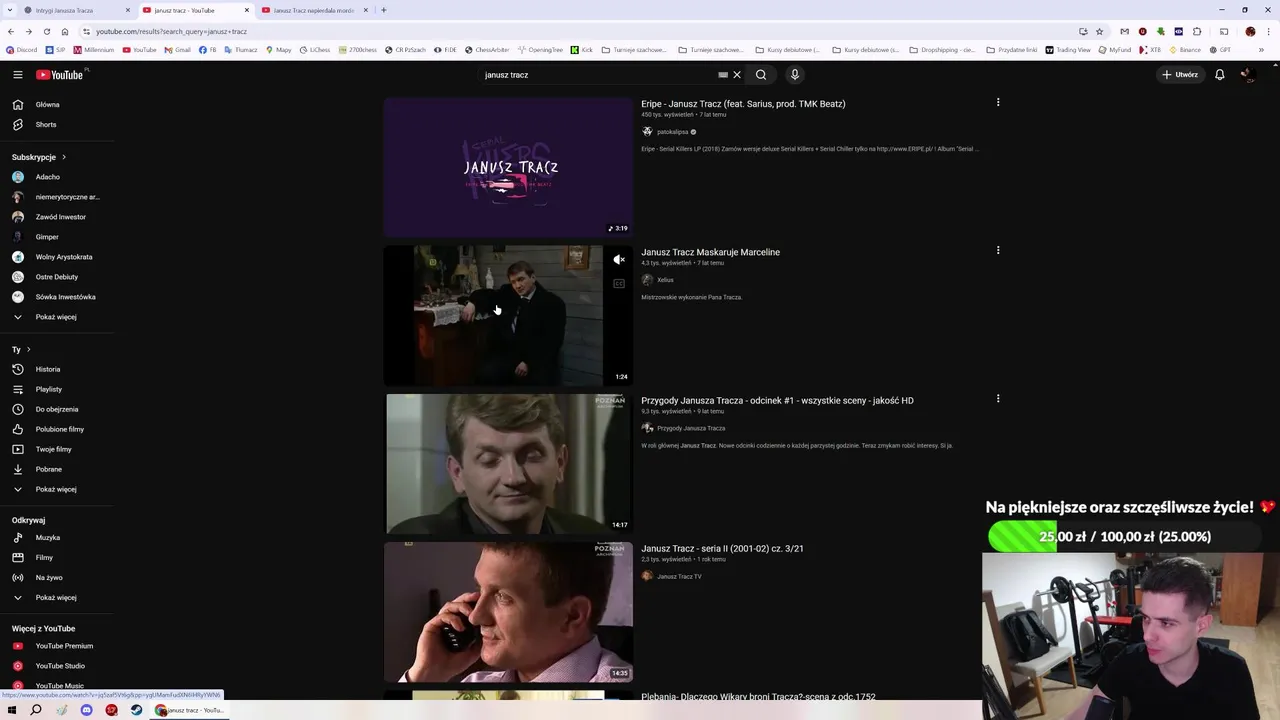Open Muzyka in the Odkrywaj section
The image size is (1280, 720).
[57, 538]
